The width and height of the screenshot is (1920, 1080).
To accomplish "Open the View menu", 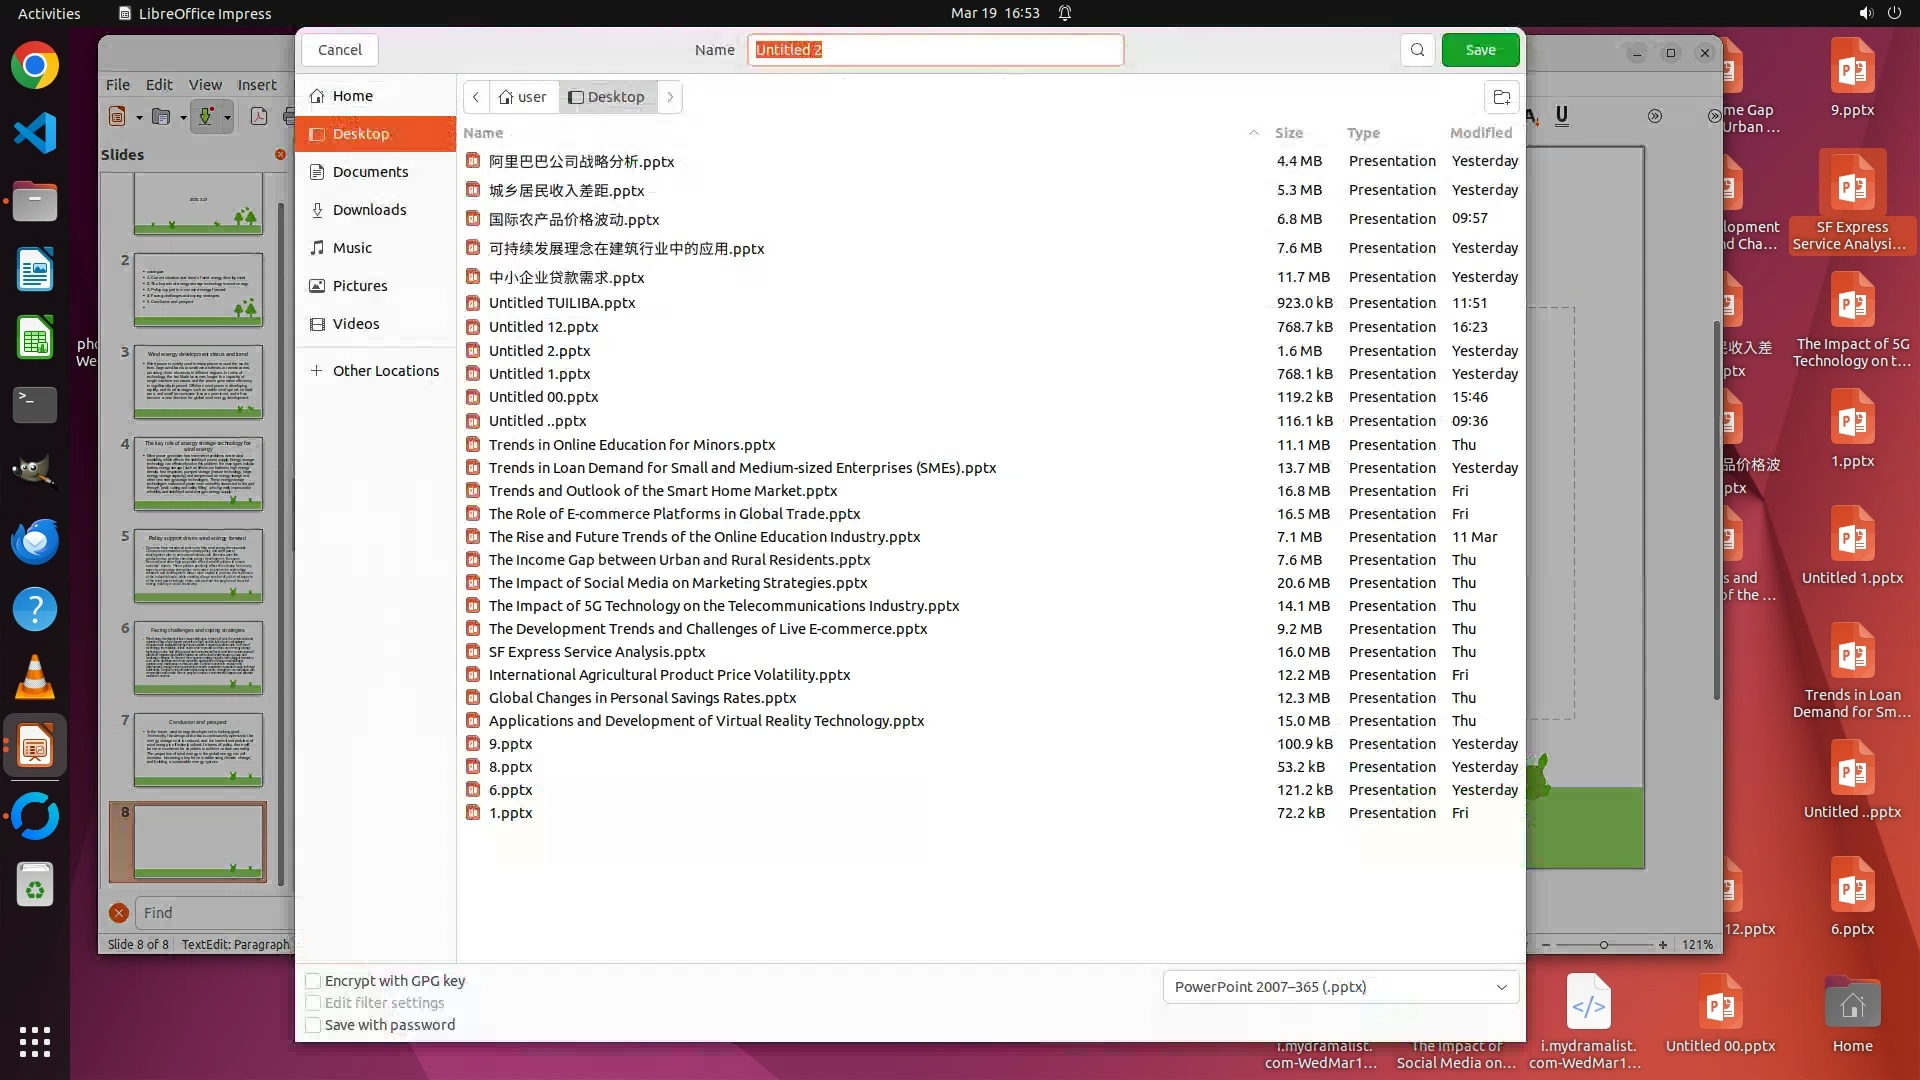I will coord(205,85).
